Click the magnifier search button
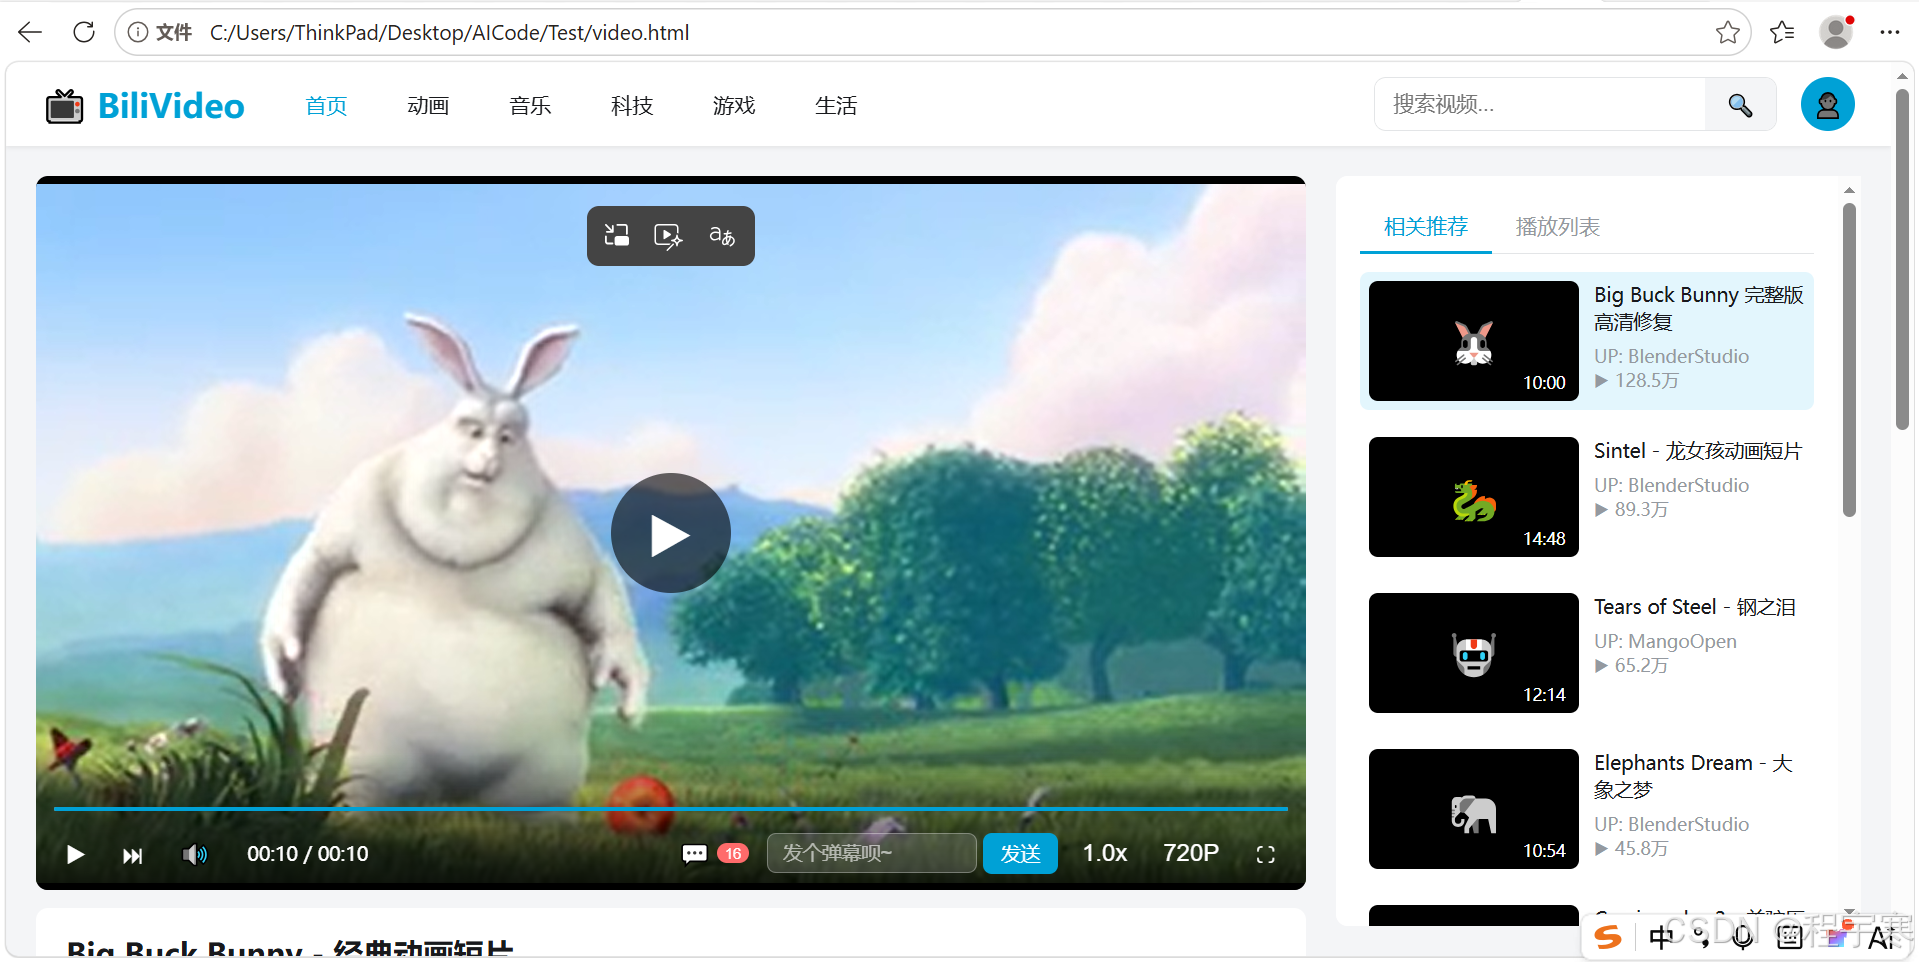Viewport: 1919px width, 962px height. (1740, 105)
